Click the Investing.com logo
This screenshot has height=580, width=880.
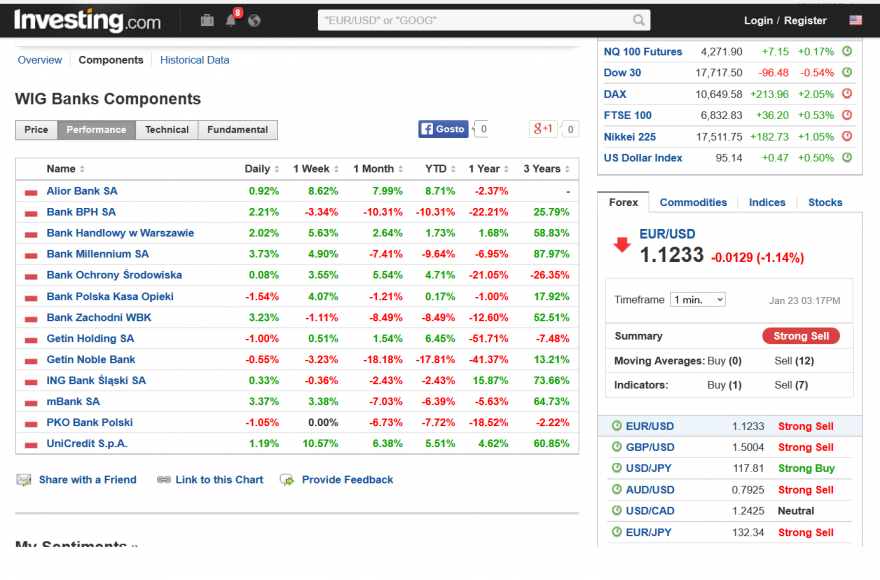point(87,20)
